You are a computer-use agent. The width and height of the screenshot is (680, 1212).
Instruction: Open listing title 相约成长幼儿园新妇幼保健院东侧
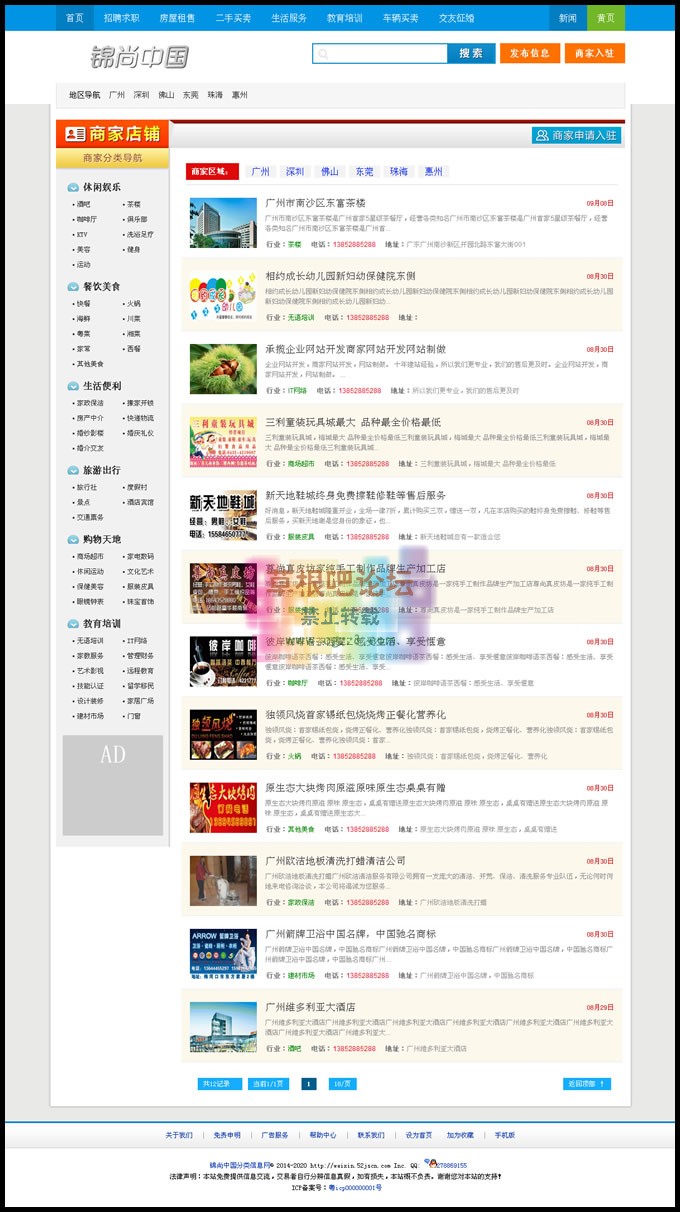pyautogui.click(x=340, y=276)
